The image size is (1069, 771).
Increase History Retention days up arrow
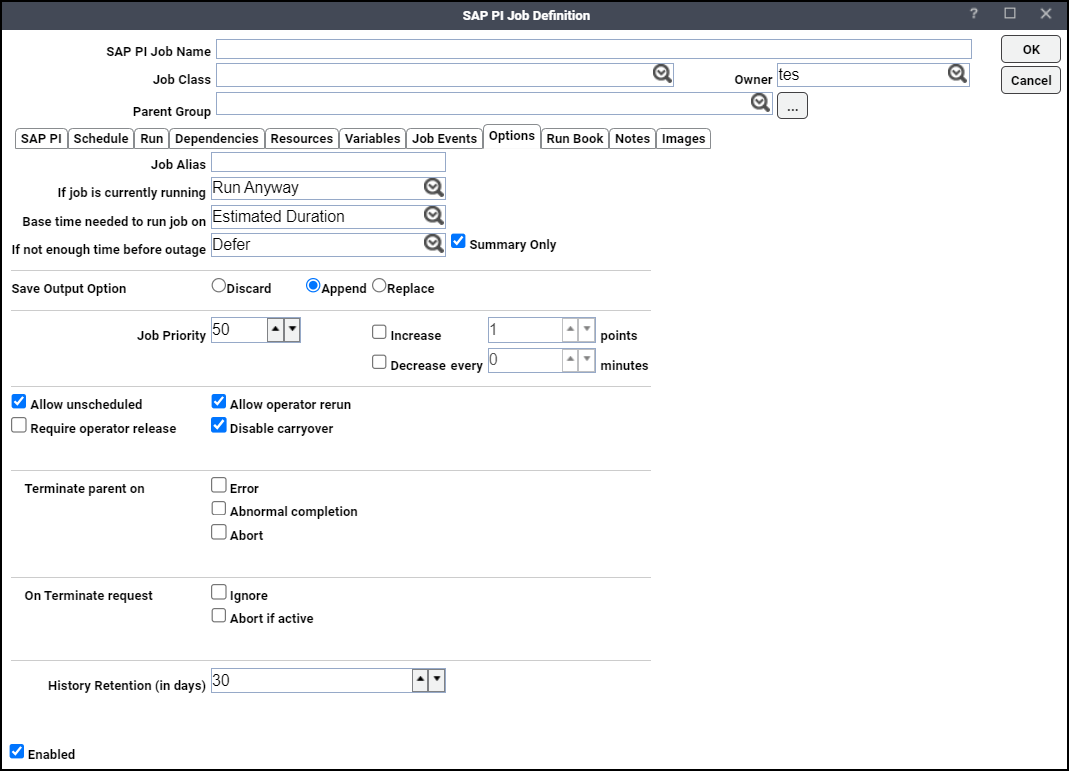click(421, 680)
